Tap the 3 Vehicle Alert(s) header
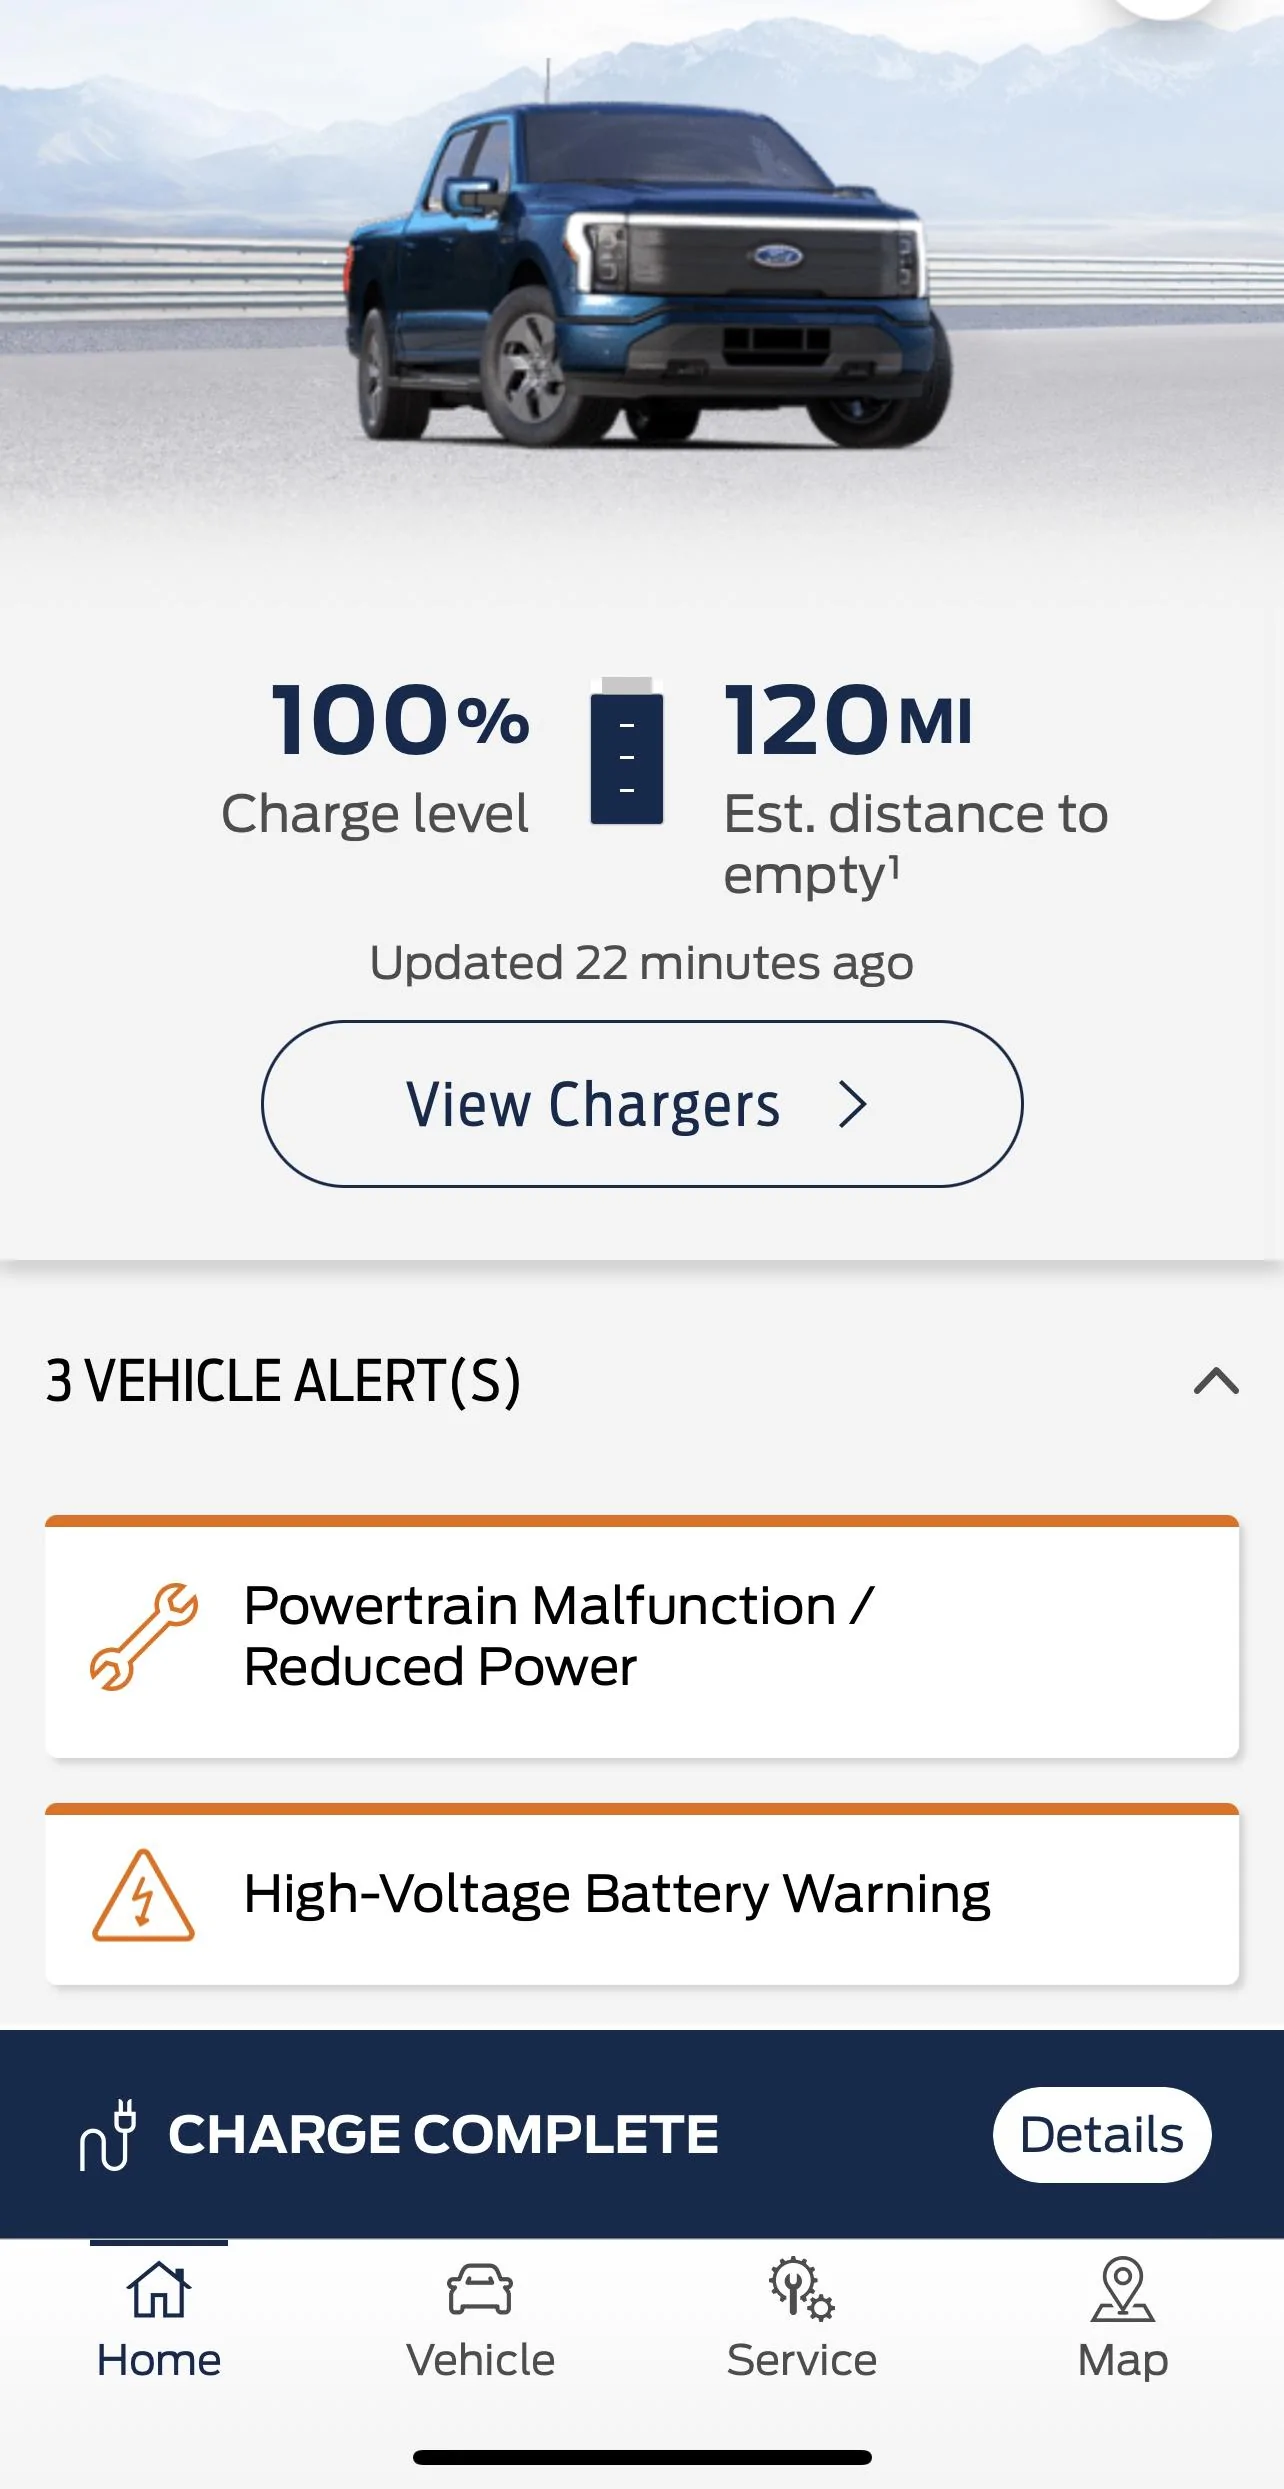 tap(283, 1381)
